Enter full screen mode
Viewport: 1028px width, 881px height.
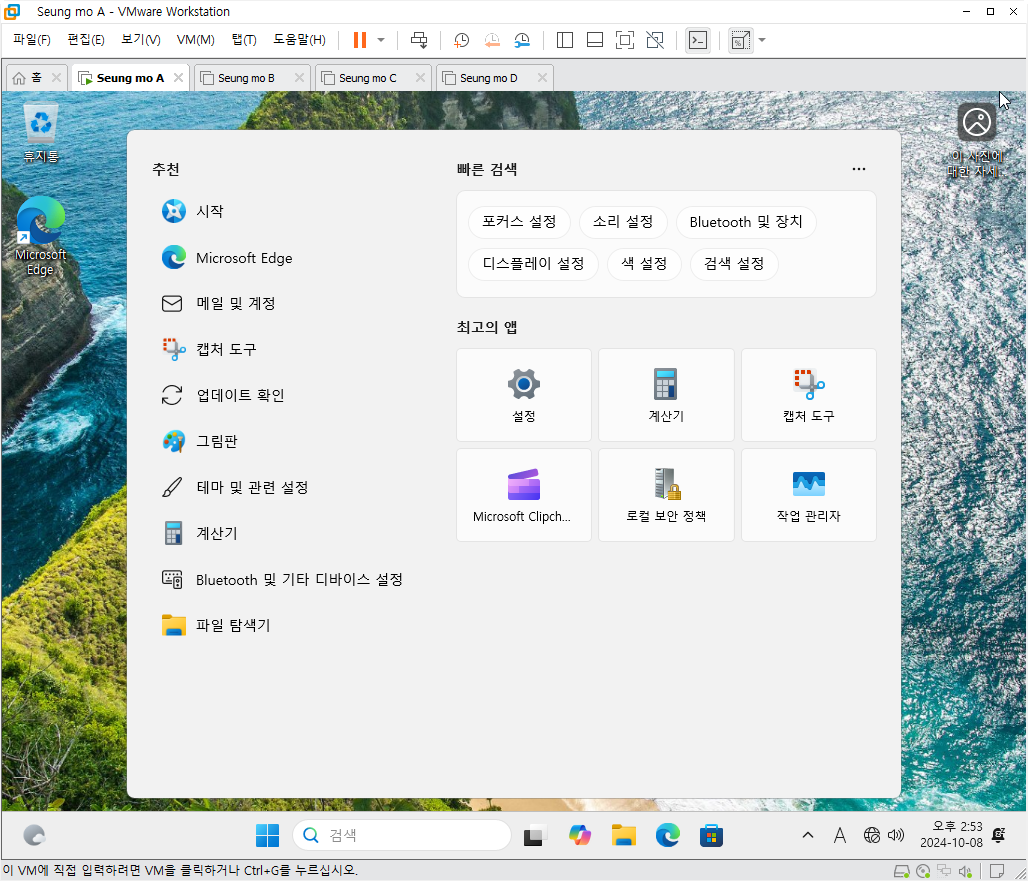[x=625, y=40]
